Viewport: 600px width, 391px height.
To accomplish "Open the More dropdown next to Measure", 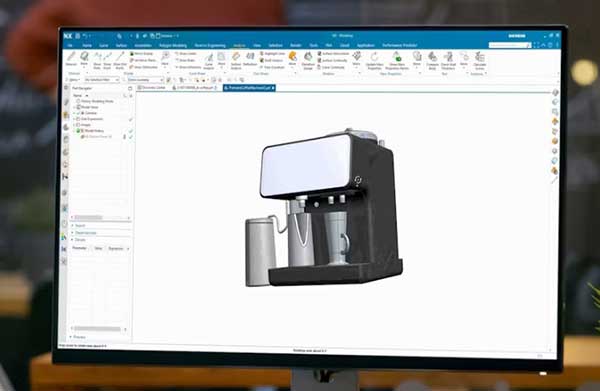I will tap(84, 60).
